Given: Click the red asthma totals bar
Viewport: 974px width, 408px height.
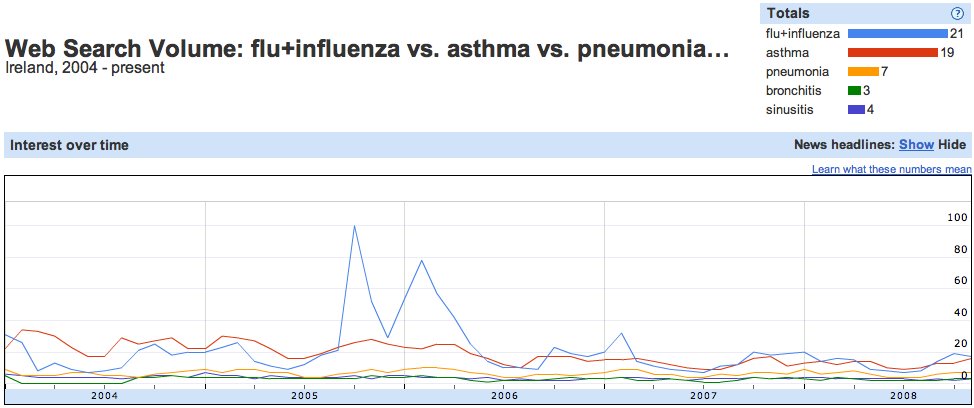Looking at the screenshot, I should click(893, 53).
